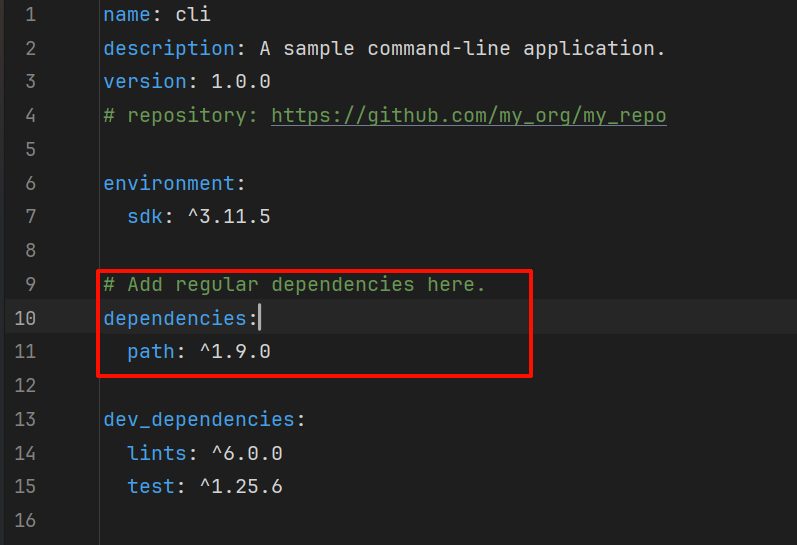
Task: Click the test version ^1.25.6
Action: (x=241, y=487)
